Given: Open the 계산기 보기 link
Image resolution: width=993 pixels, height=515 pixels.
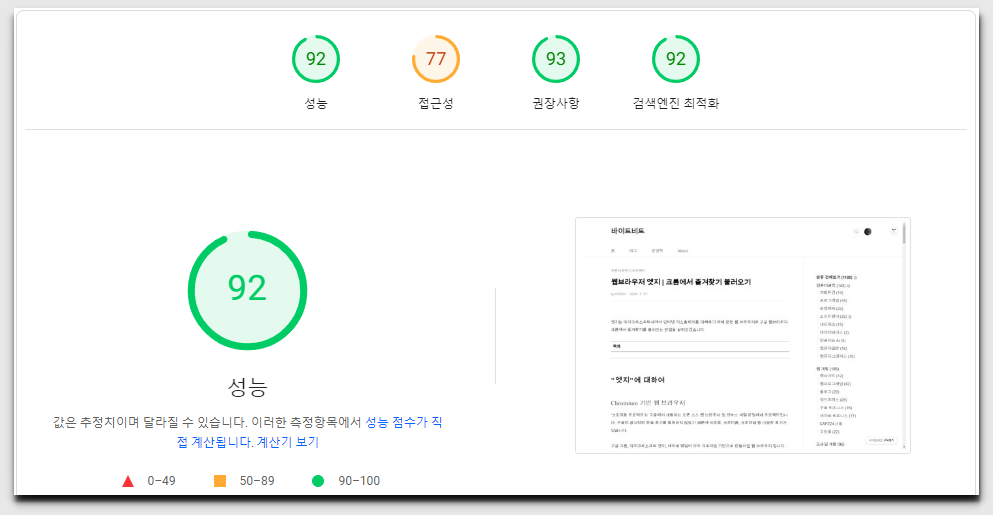Looking at the screenshot, I should [288, 442].
